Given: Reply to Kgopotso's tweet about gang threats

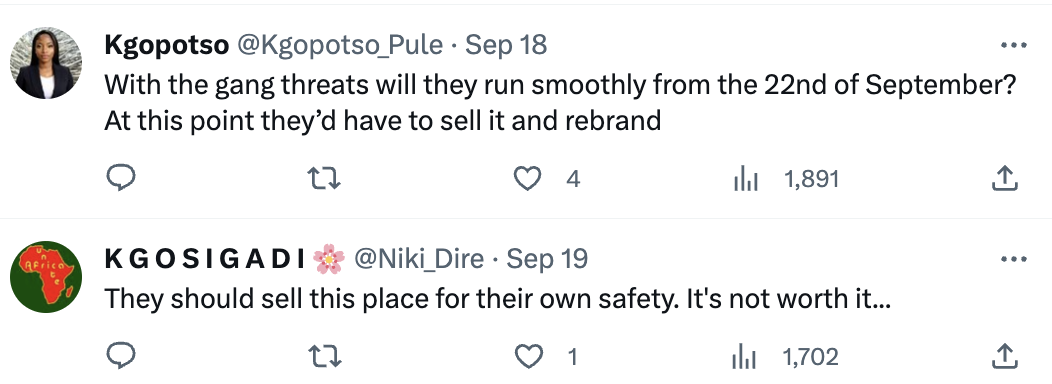Looking at the screenshot, I should point(121,178).
